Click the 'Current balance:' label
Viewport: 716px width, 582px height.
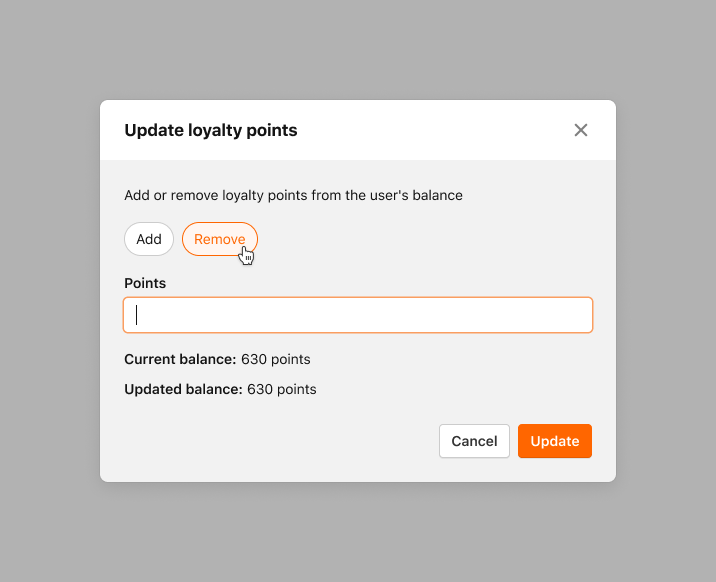coord(180,359)
